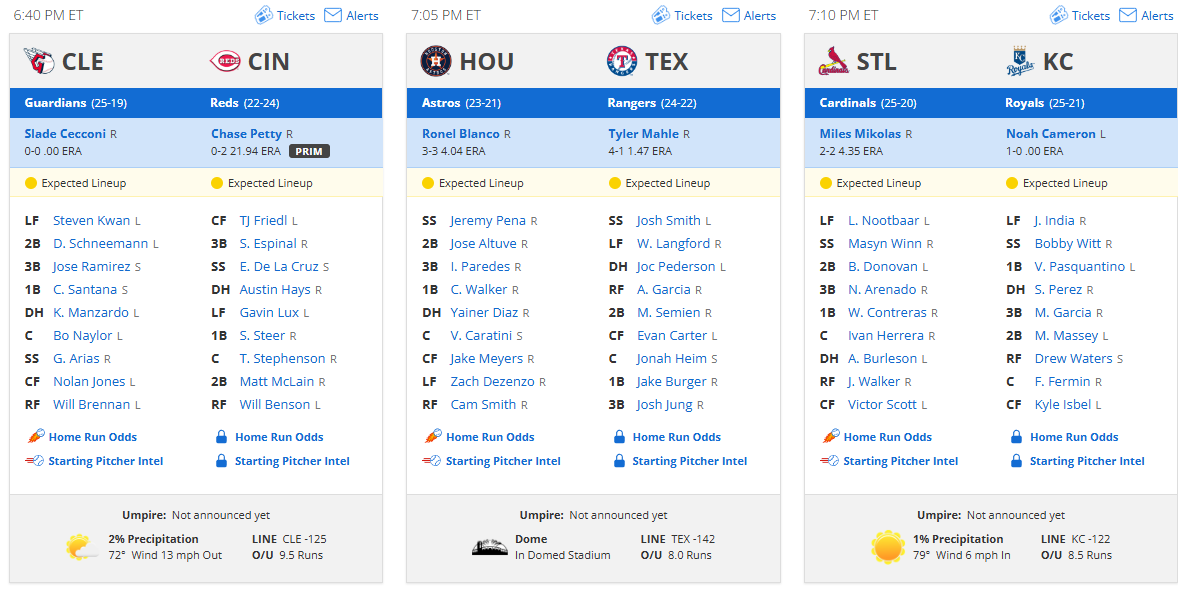Click the Cincinnati Reds team logo
1178x596 pixels.
(225, 61)
